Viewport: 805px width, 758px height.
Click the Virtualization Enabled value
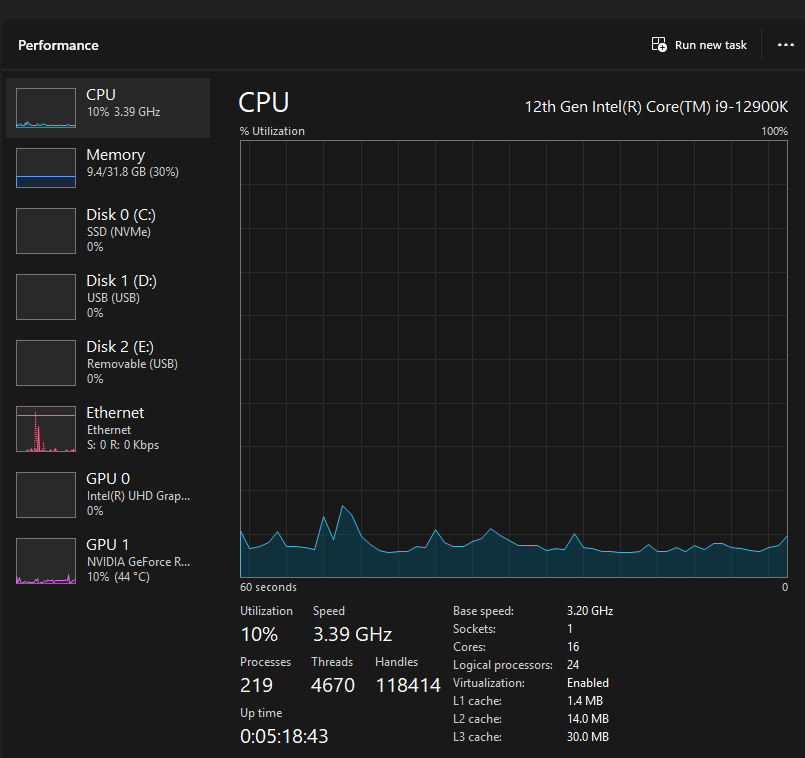[588, 683]
